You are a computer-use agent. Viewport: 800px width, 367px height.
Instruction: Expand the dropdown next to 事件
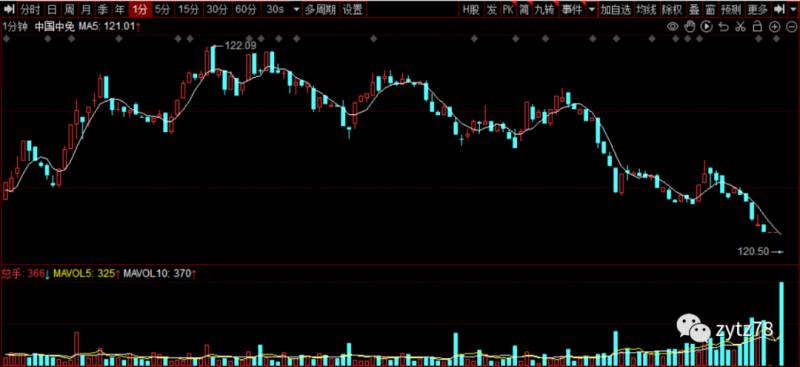pos(591,9)
